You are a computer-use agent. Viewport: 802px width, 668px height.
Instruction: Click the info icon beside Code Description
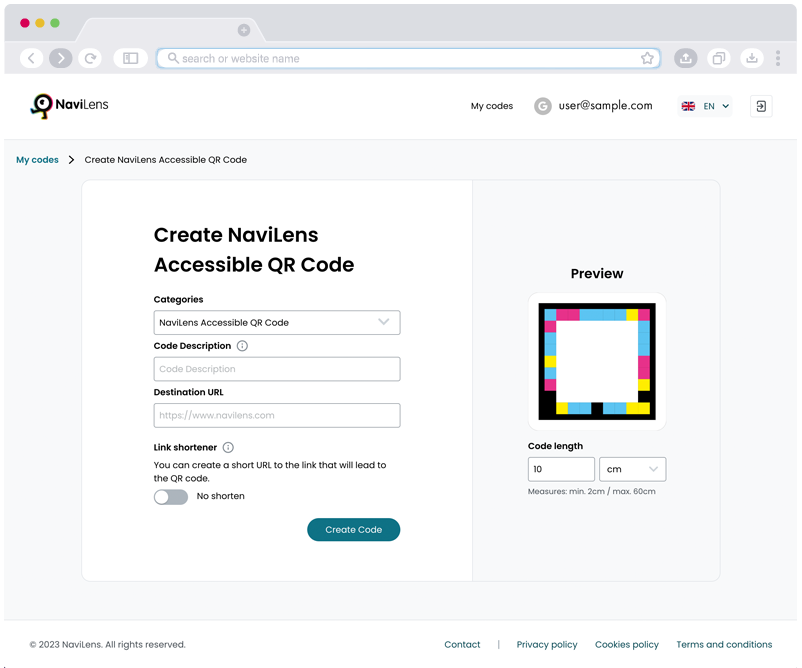coord(242,346)
